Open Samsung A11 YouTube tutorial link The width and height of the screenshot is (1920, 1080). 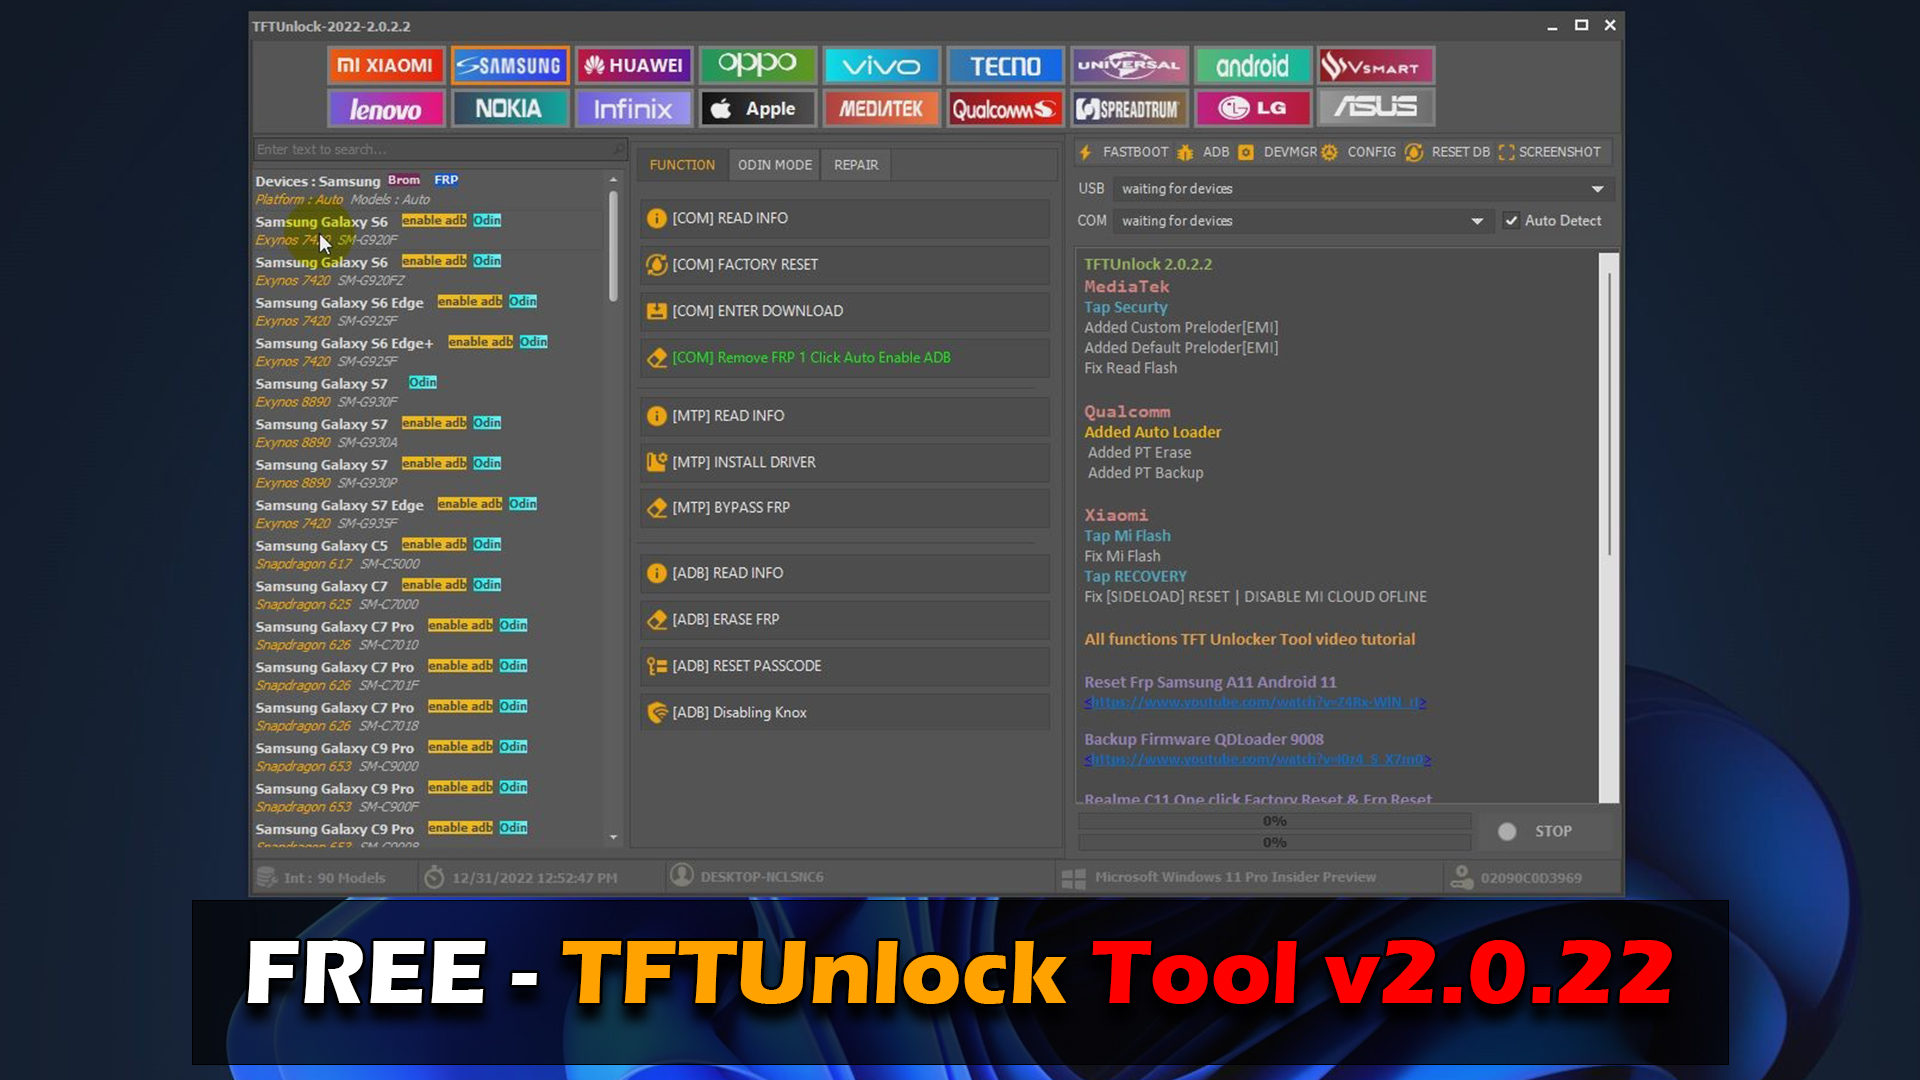click(1254, 703)
